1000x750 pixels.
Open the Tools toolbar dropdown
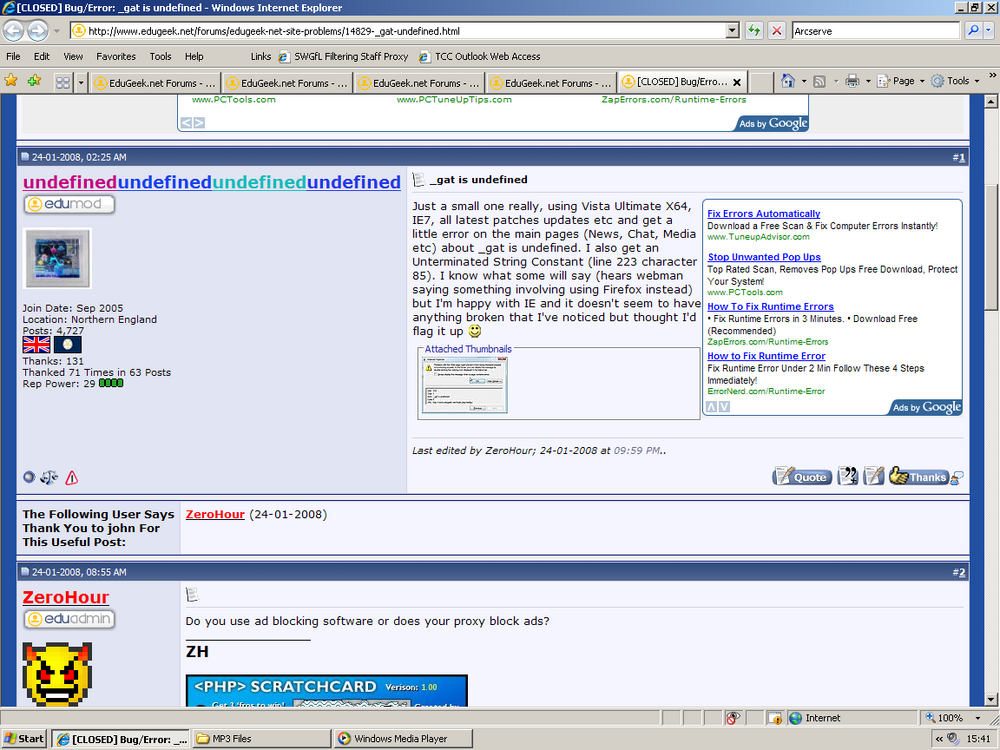(976, 81)
